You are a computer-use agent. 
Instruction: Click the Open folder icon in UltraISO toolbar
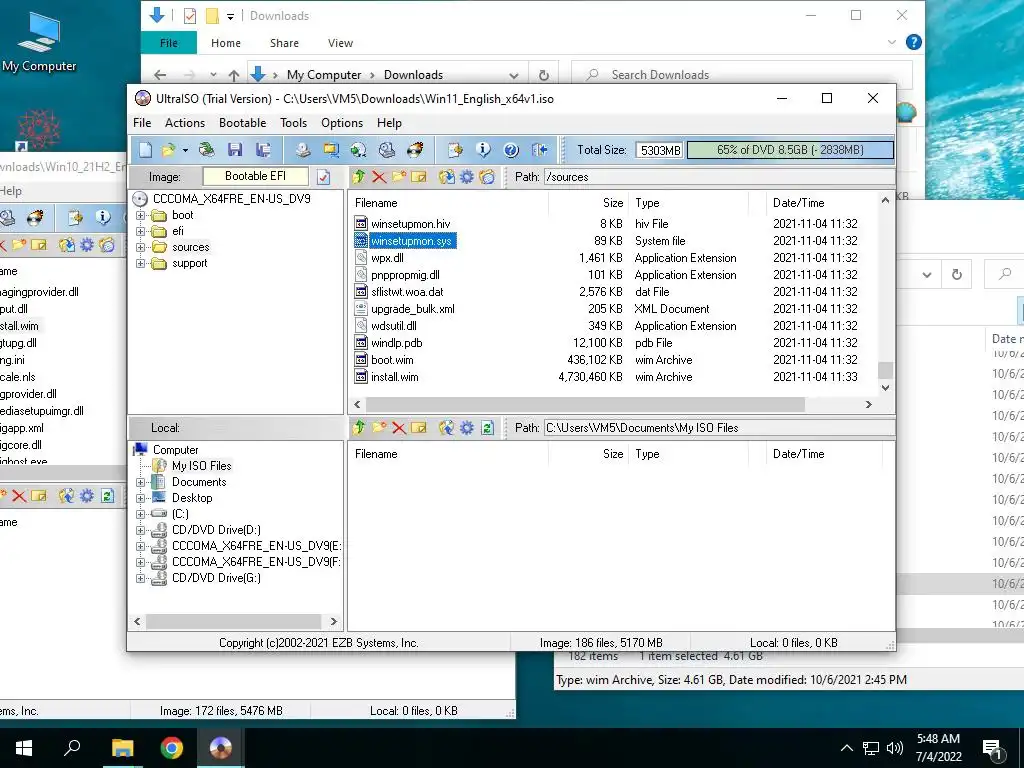click(168, 150)
